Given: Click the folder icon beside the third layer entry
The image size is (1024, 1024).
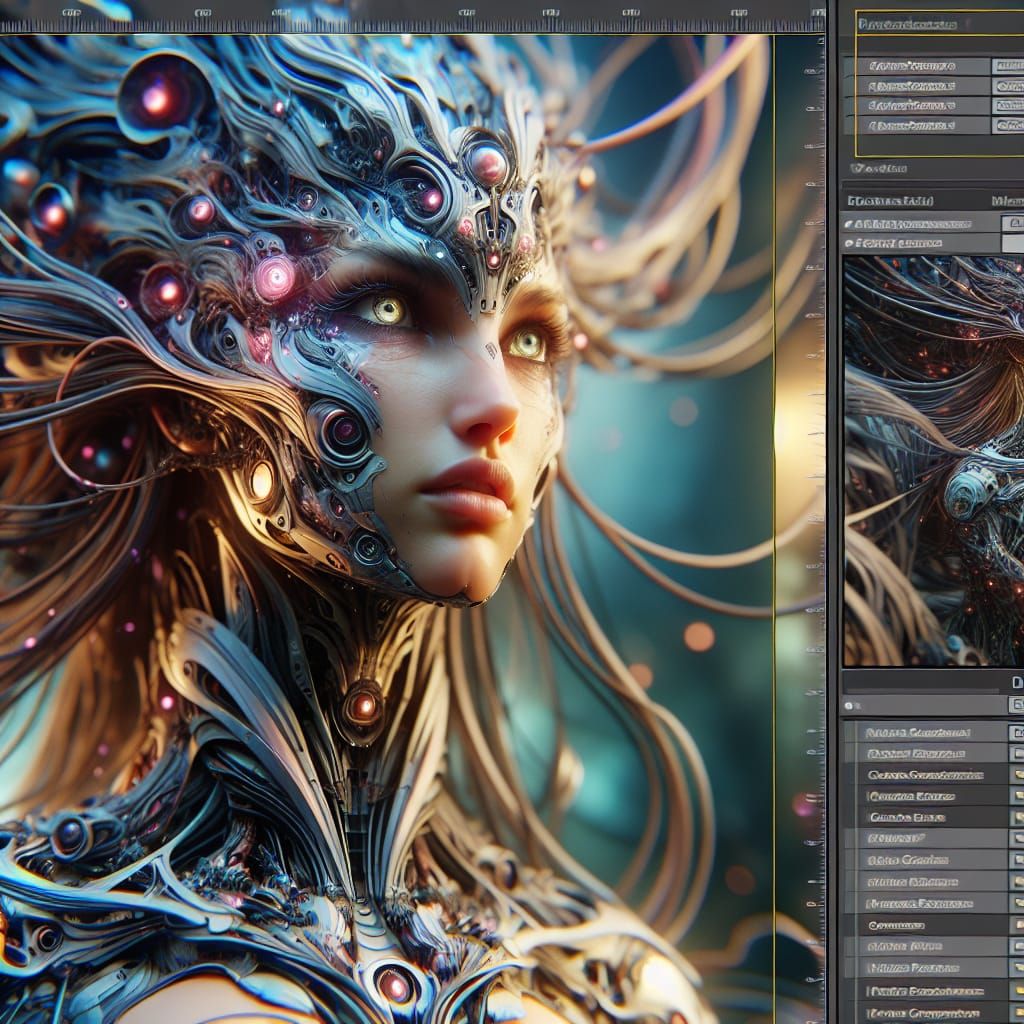Looking at the screenshot, I should 1015,775.
